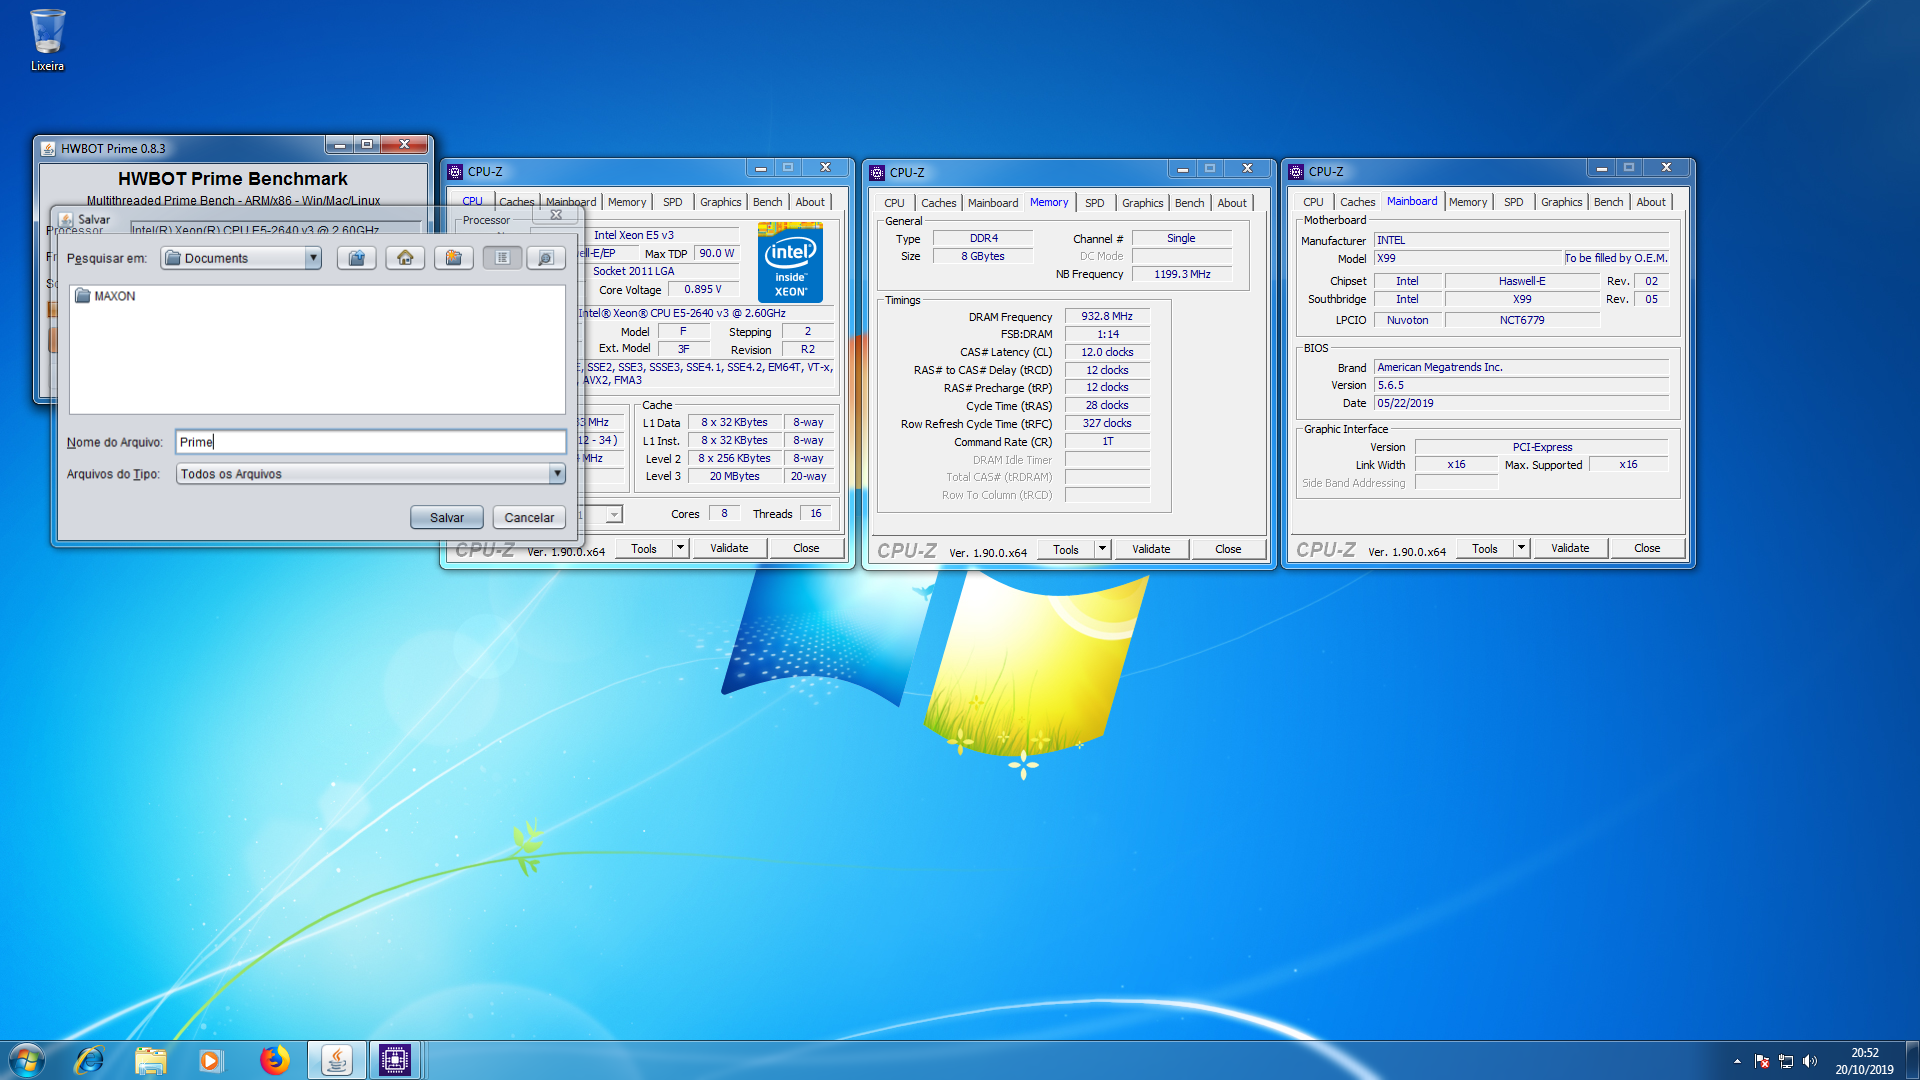Open Mainboard tab in the Memory CPU-Z window

pos(993,203)
